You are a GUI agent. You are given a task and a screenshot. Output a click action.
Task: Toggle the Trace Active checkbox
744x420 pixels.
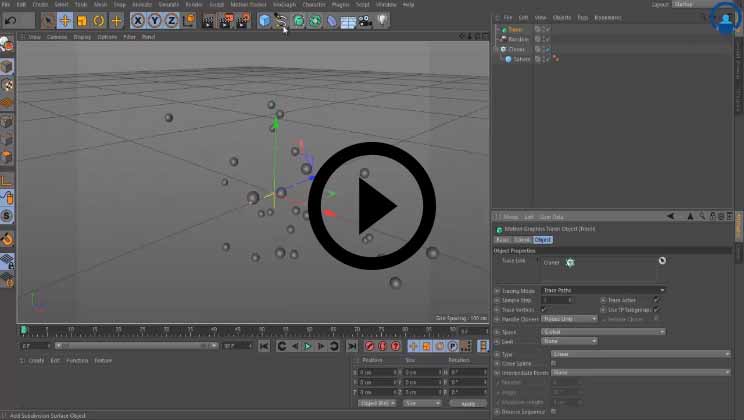coord(656,300)
